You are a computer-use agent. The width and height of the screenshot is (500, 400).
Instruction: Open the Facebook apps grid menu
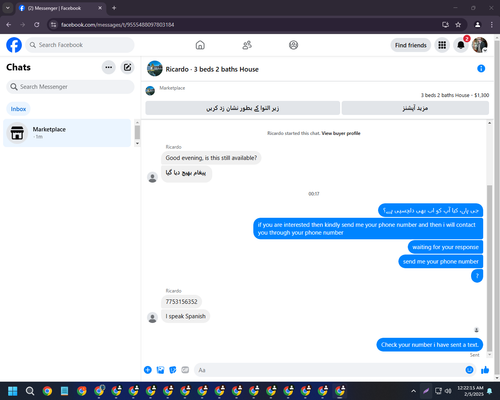(x=442, y=45)
